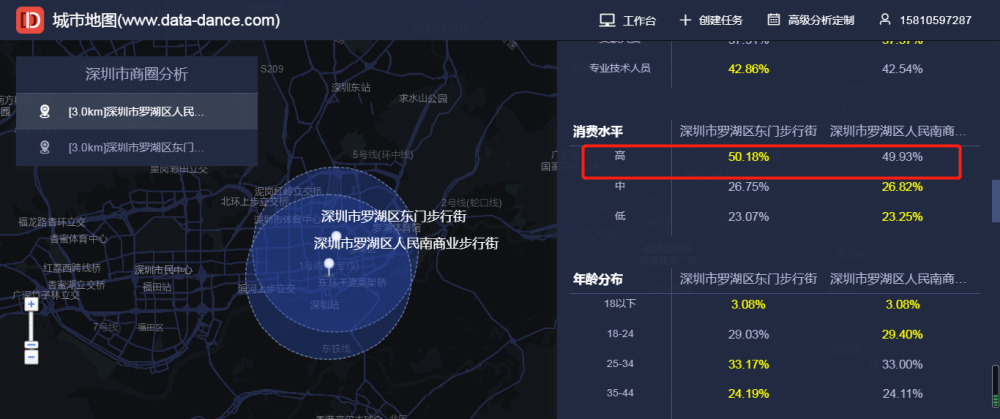
Task: Click the value 33.00% in 25-34 row
Action: pyautogui.click(x=902, y=365)
